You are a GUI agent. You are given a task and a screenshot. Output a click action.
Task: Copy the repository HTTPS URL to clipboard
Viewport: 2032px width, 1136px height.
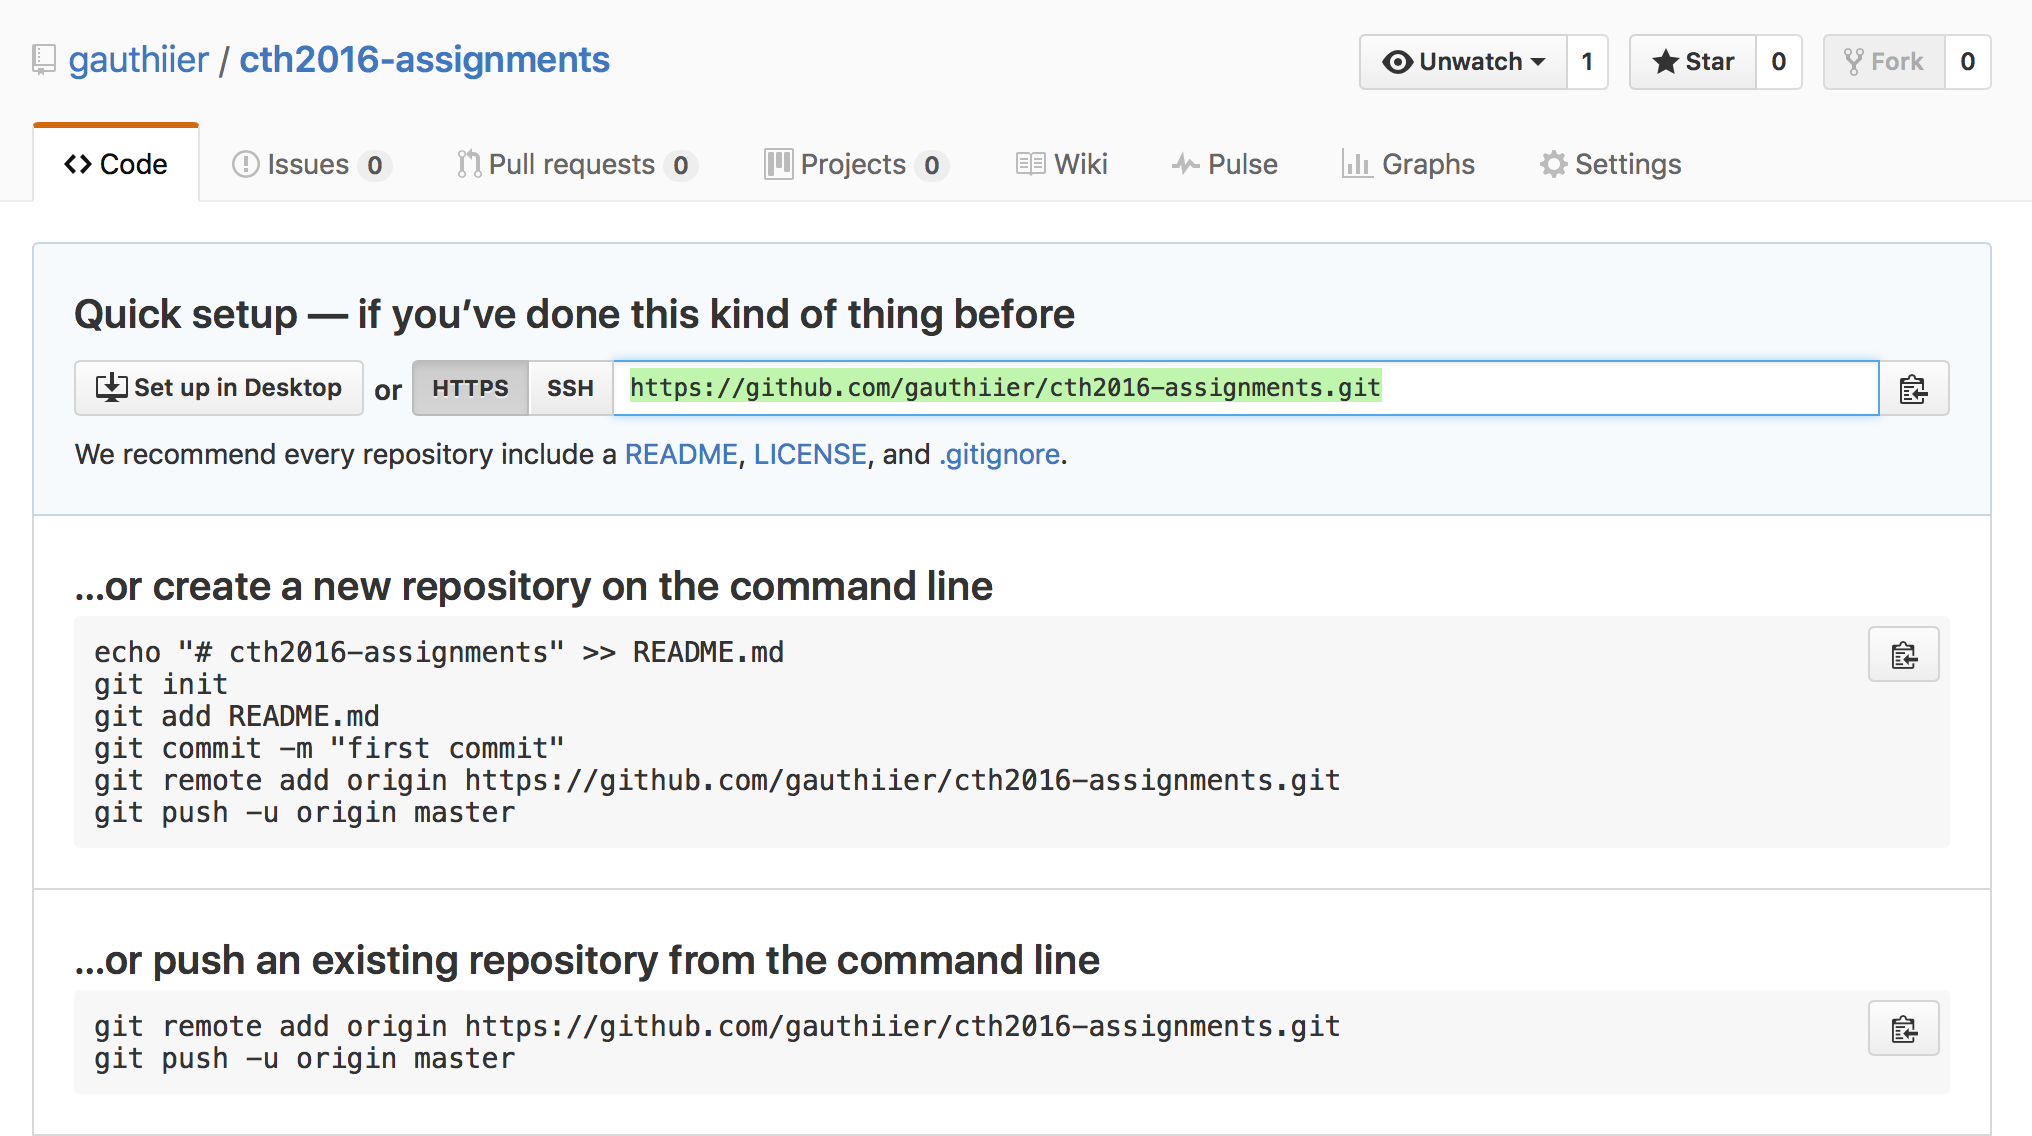1913,389
